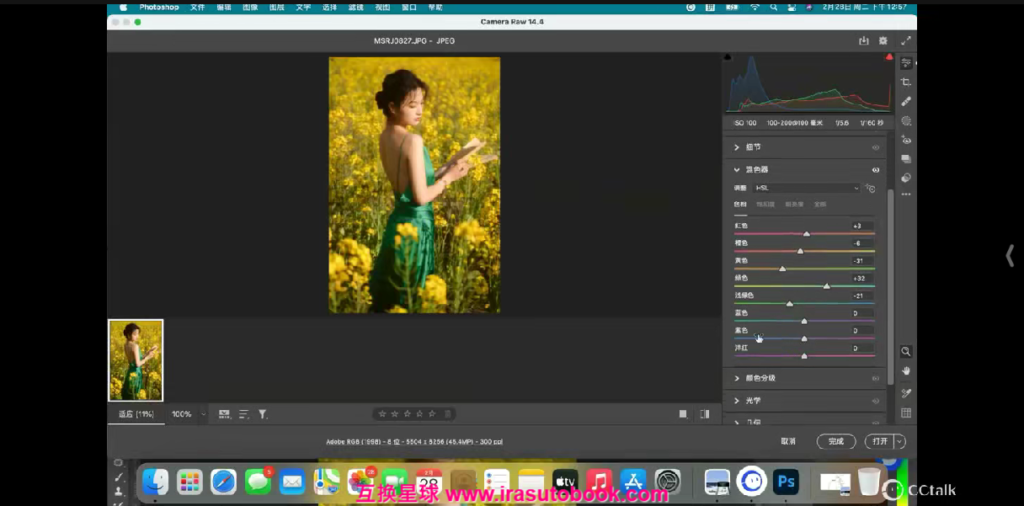Open the filmstrip options icon
Screen dimensions: 1024x506
coord(225,414)
